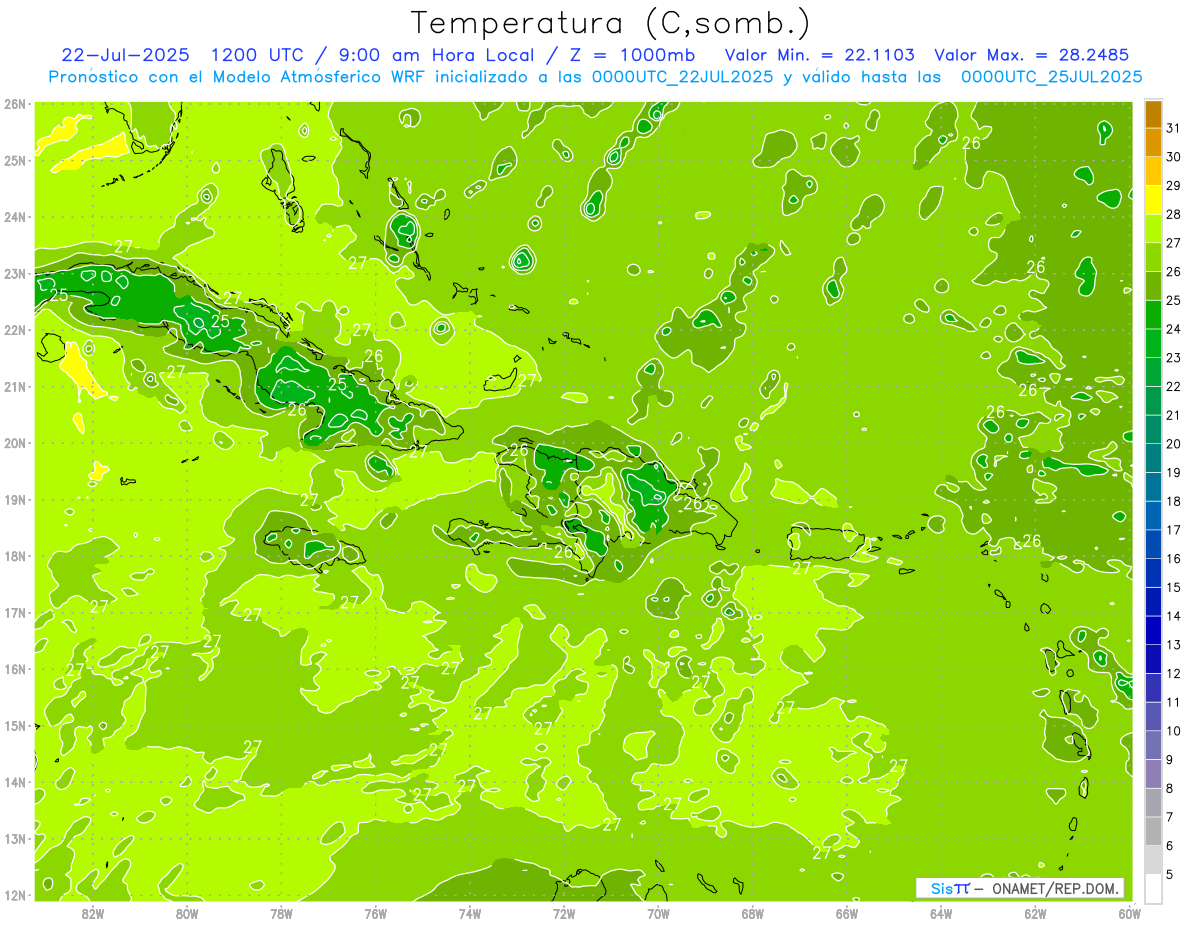This screenshot has width=1200, height=927.
Task: Click the '15N' latitude axis label
Action: [14, 725]
